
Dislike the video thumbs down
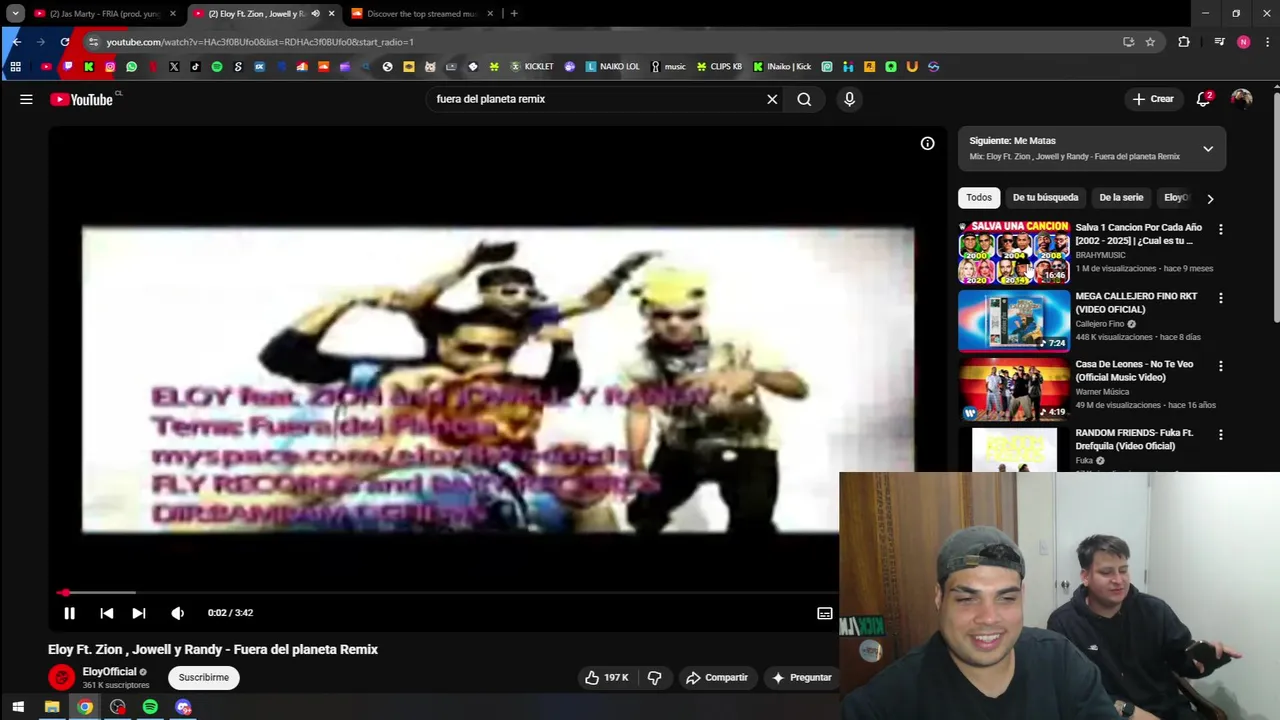pos(654,677)
